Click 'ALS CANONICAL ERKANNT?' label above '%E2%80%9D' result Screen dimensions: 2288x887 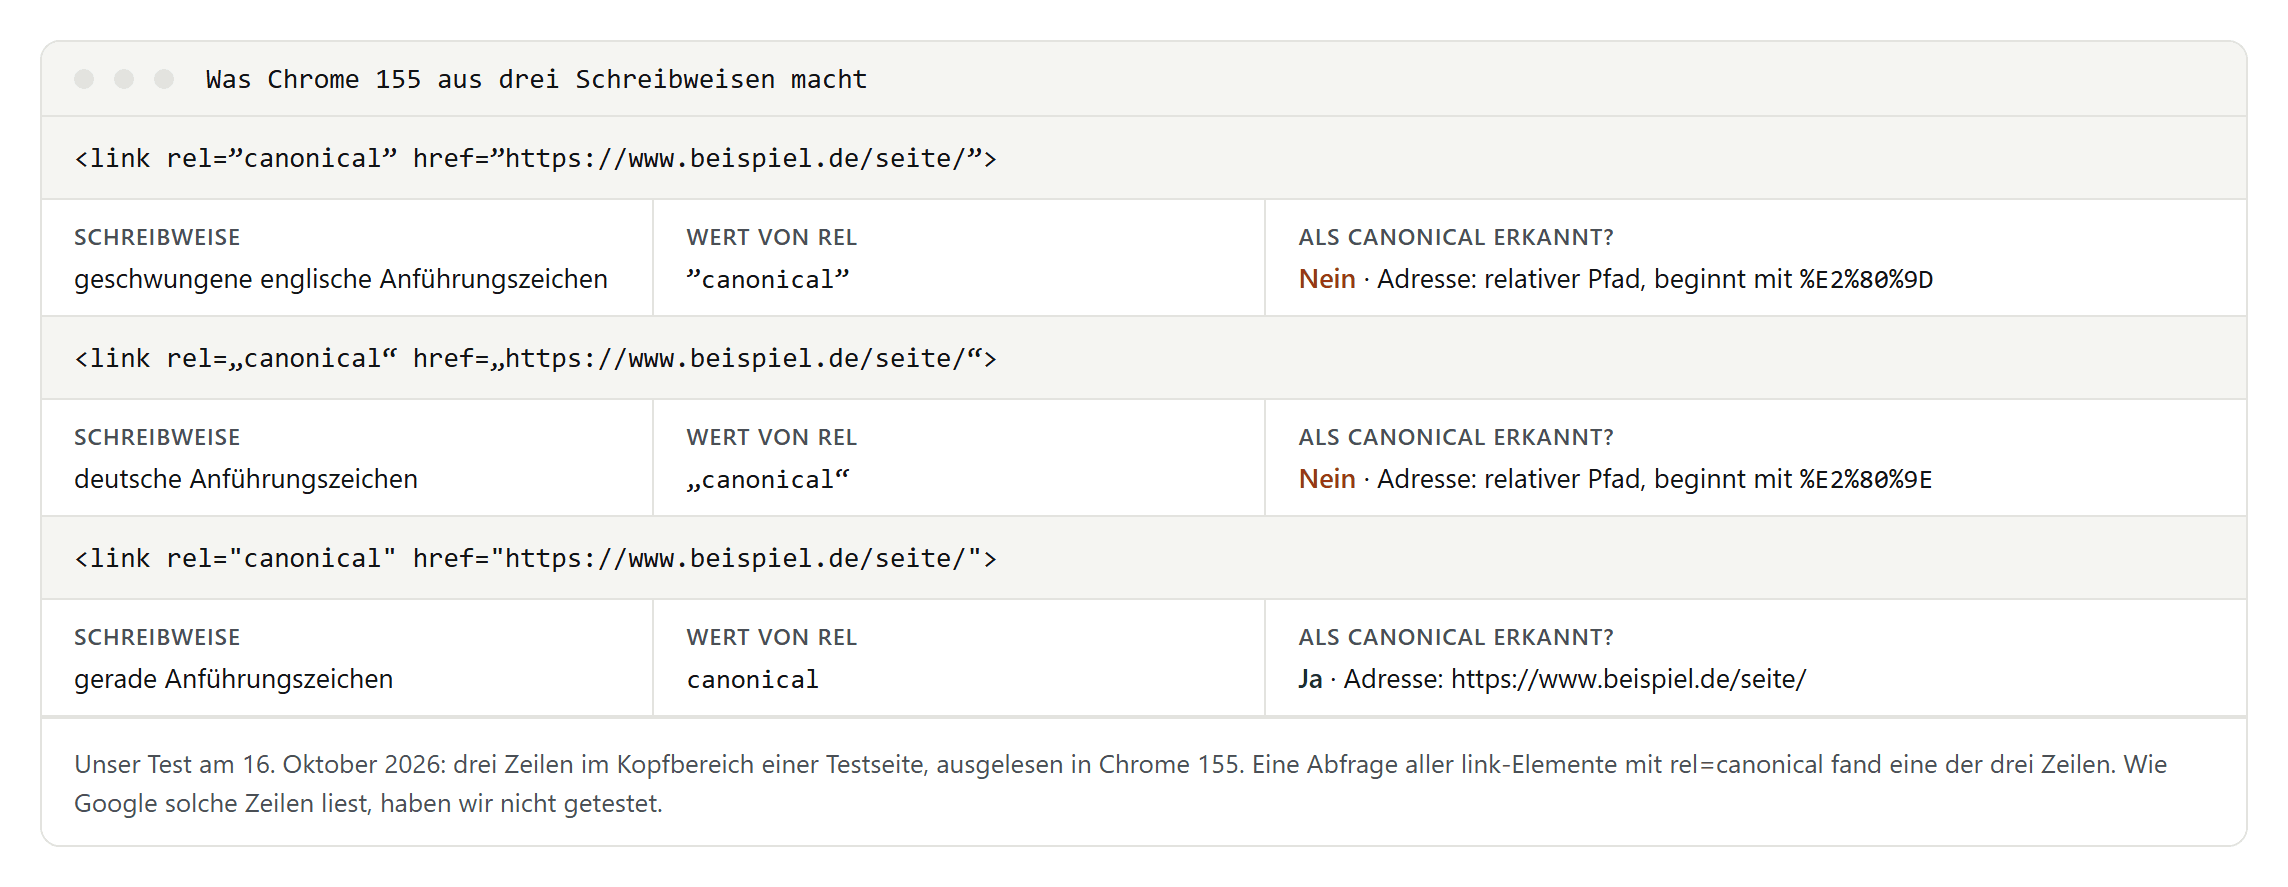pos(1456,237)
